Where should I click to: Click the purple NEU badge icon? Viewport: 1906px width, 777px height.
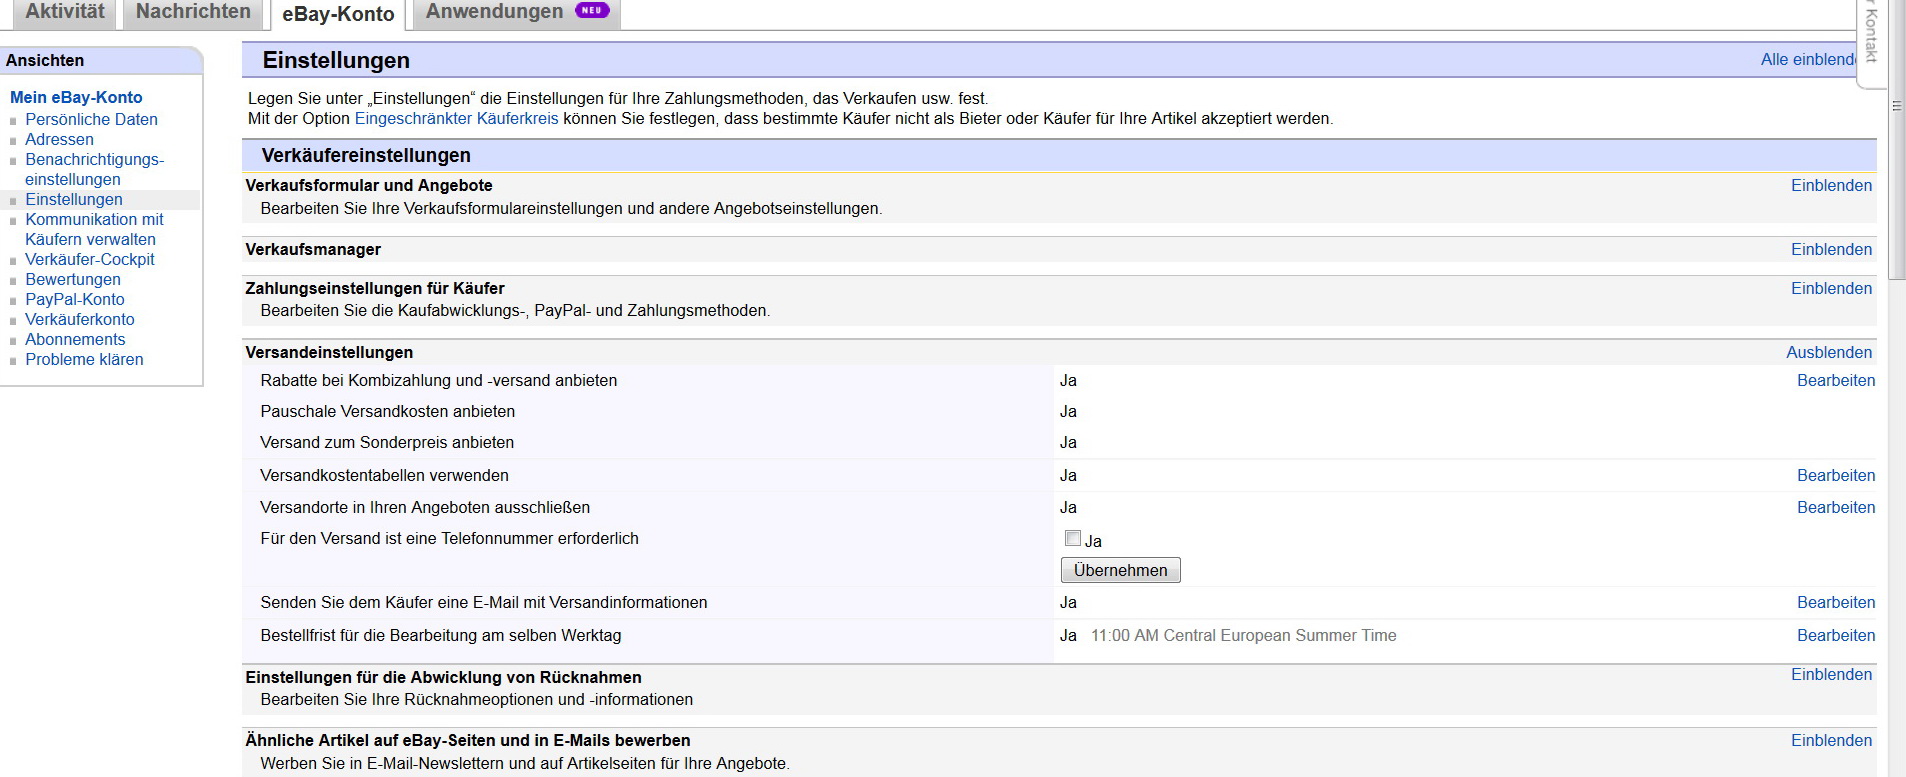pyautogui.click(x=592, y=11)
